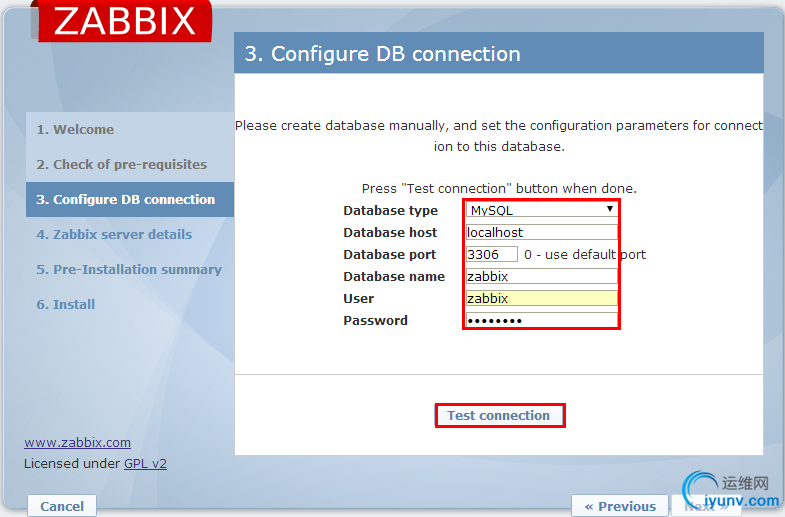
Task: Click the 'Database host' label
Action: pos(390,232)
